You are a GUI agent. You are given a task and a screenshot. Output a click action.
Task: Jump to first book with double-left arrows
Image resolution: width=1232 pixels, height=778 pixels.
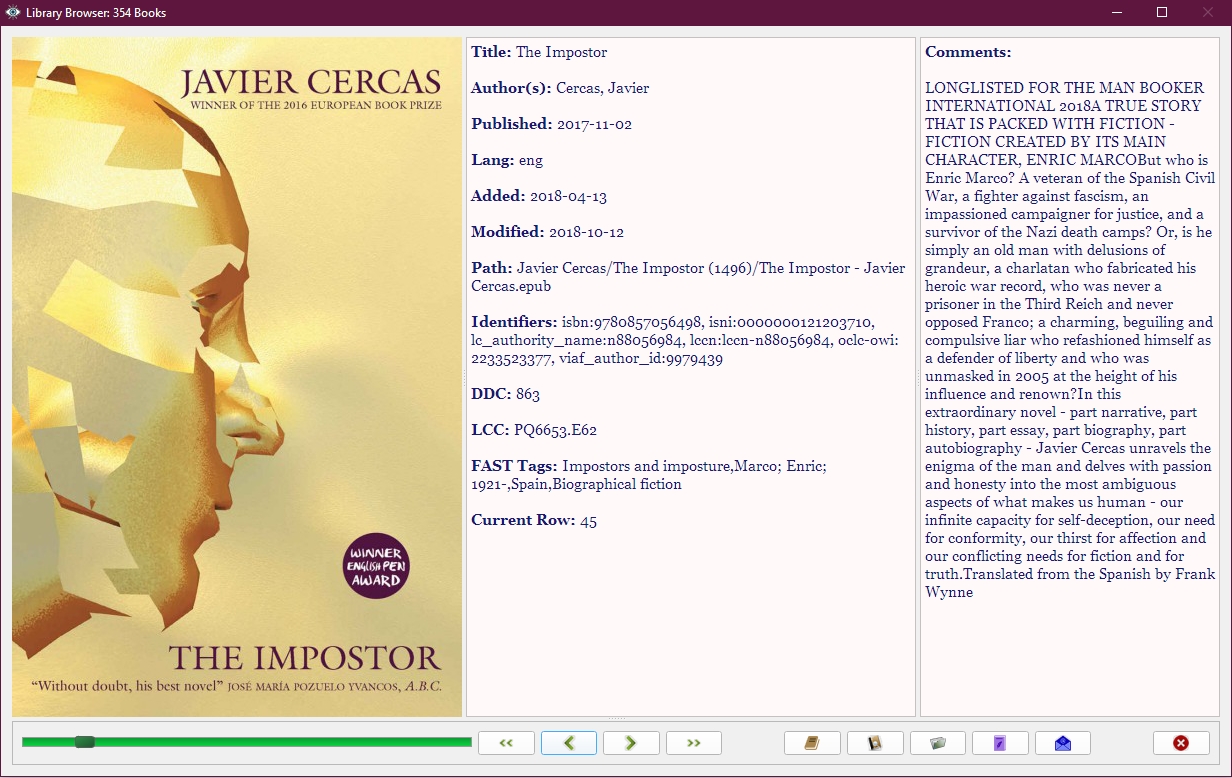pos(506,743)
